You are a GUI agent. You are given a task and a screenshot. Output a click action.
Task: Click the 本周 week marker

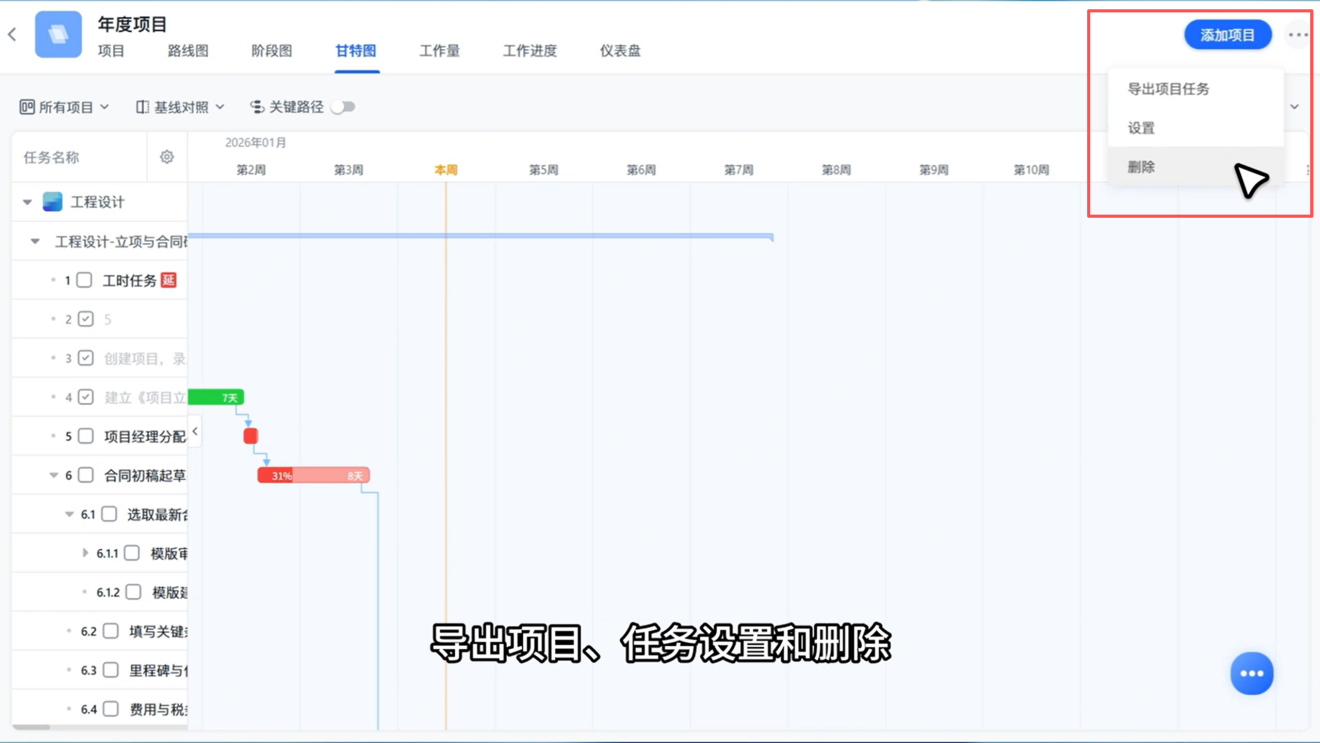pos(446,170)
